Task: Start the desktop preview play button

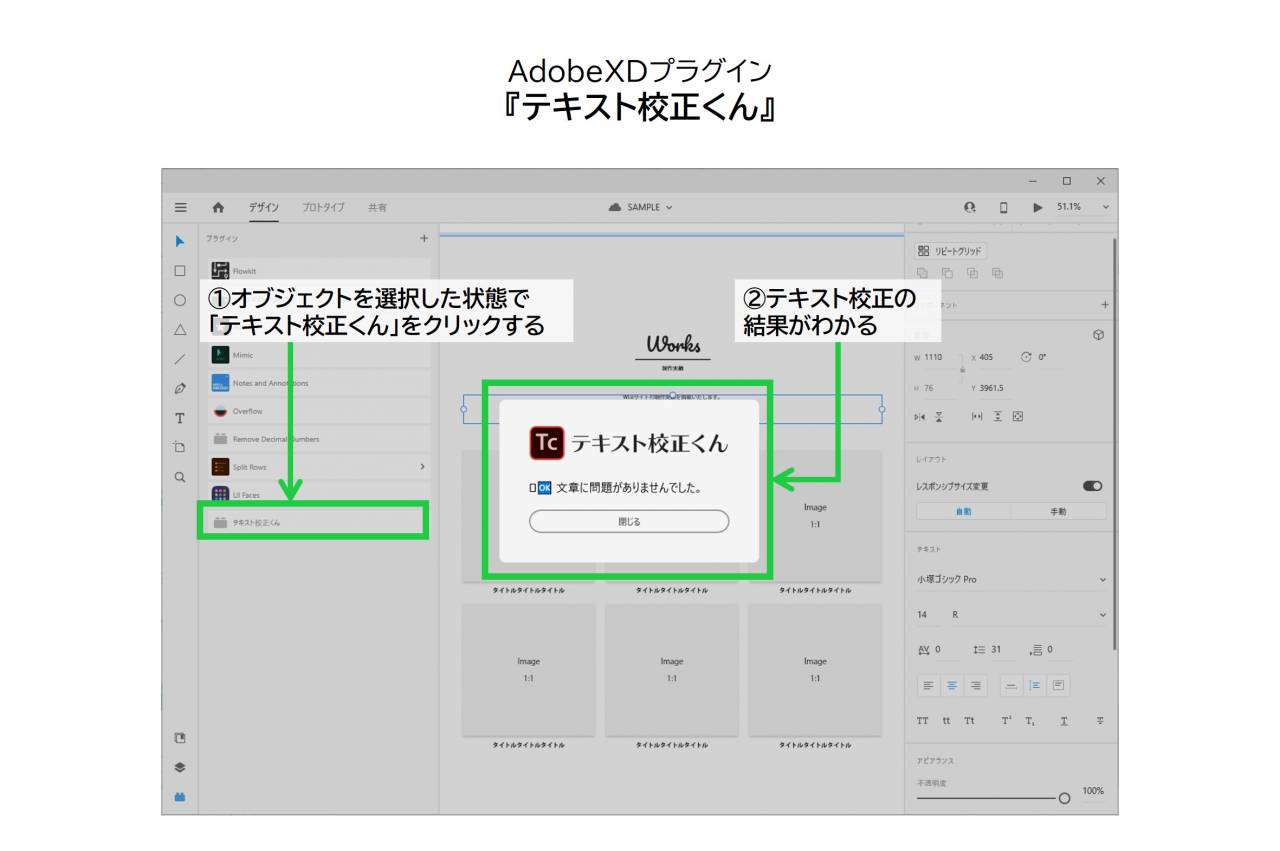Action: 1037,207
